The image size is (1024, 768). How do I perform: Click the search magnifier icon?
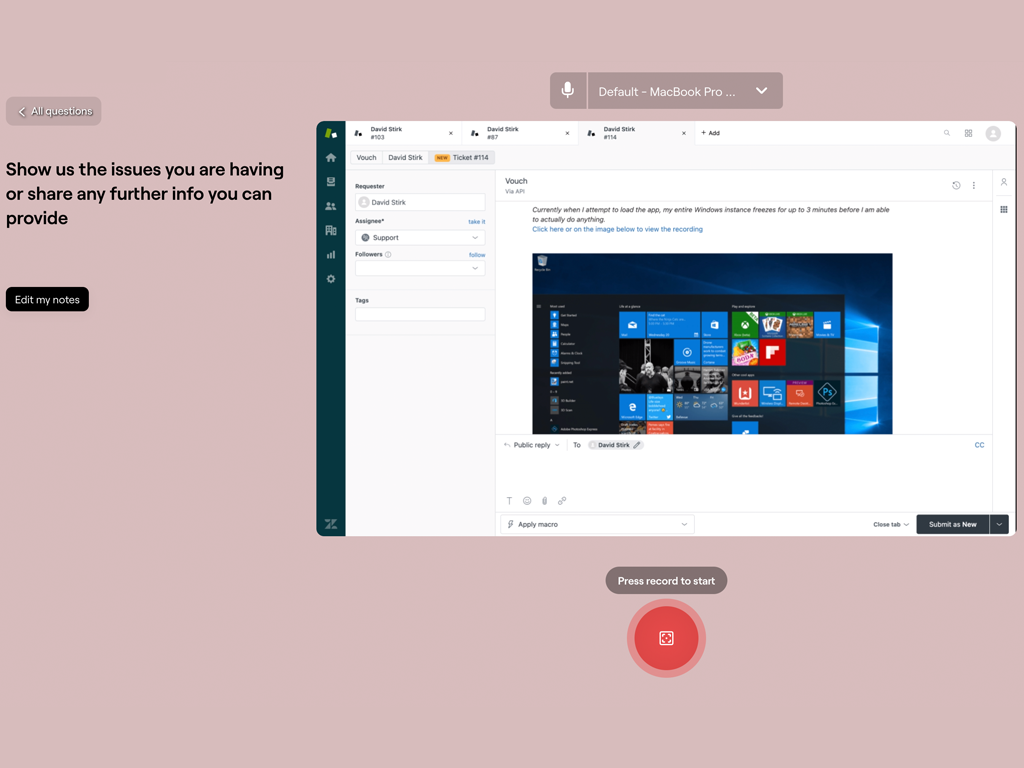947,133
